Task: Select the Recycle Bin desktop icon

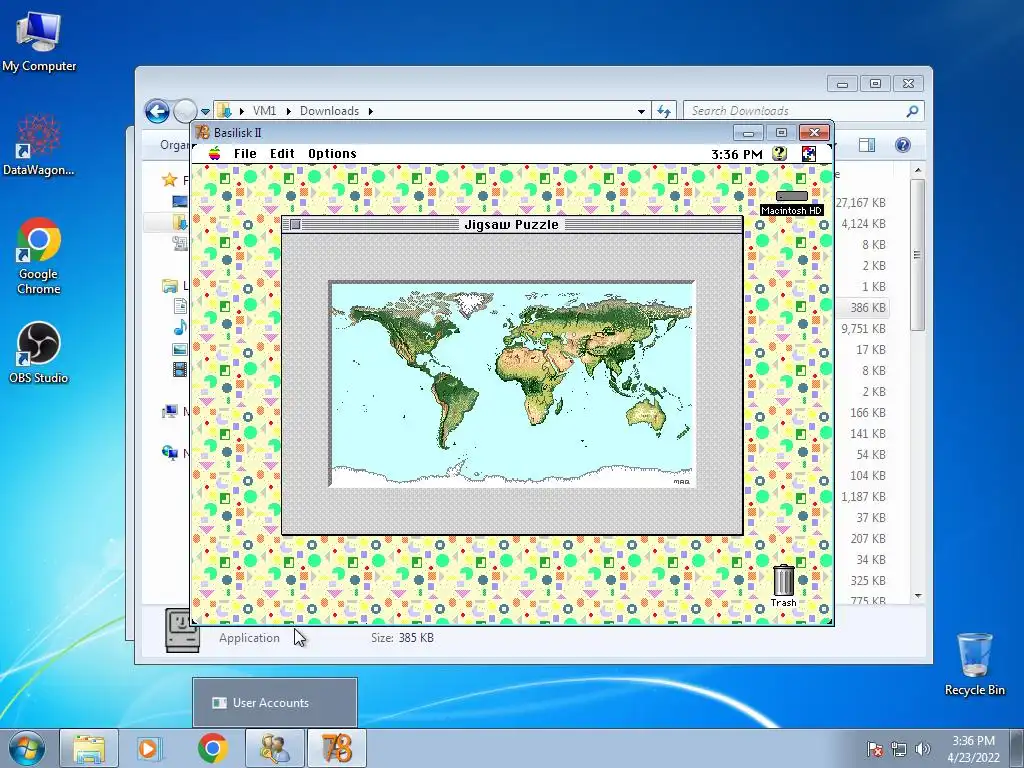Action: pos(974,664)
